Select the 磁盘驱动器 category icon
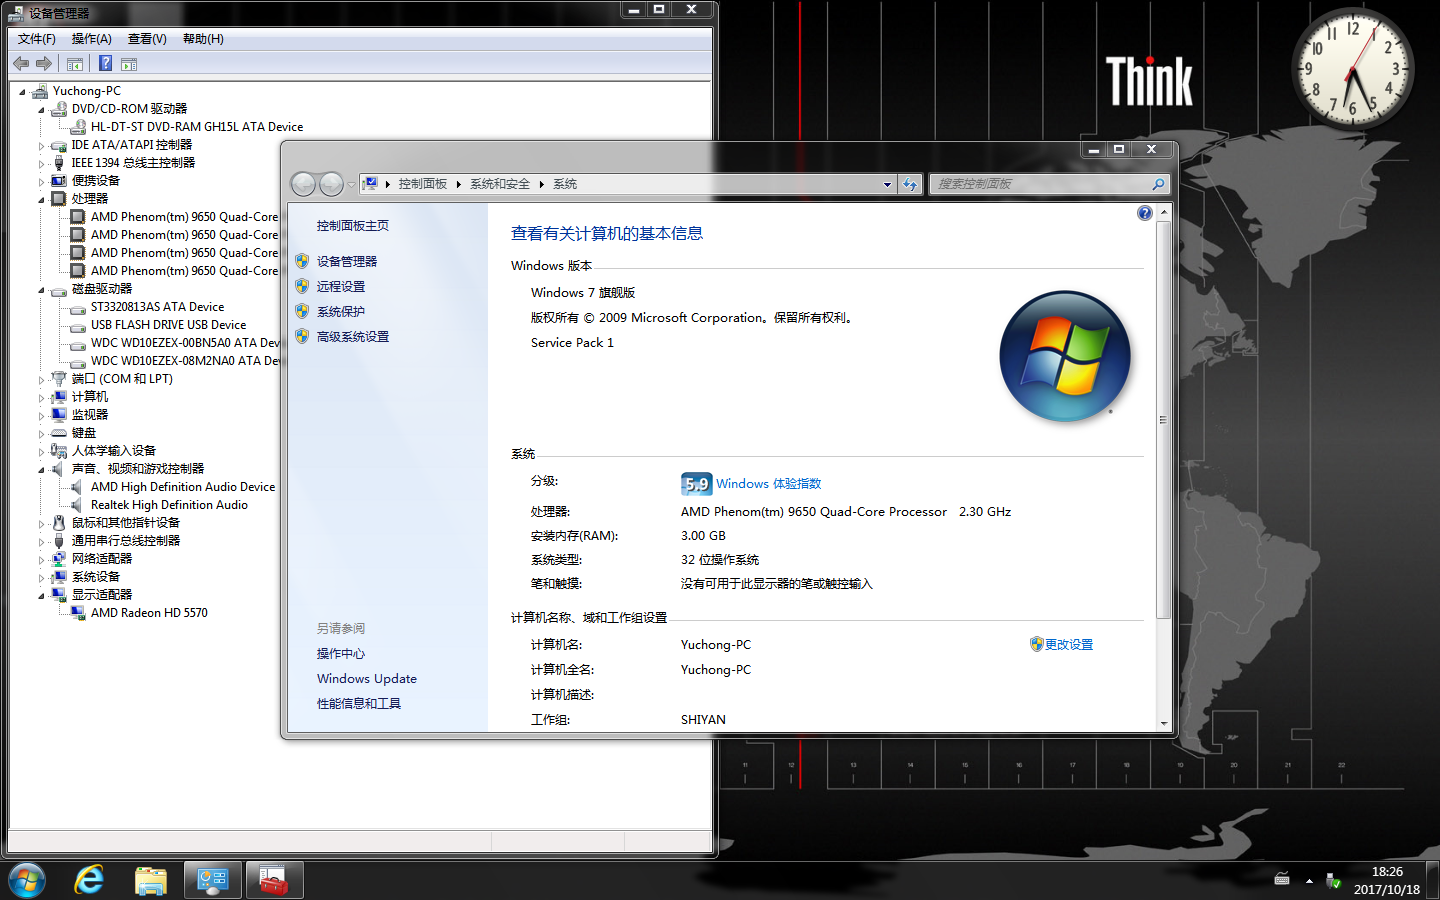 (x=59, y=290)
